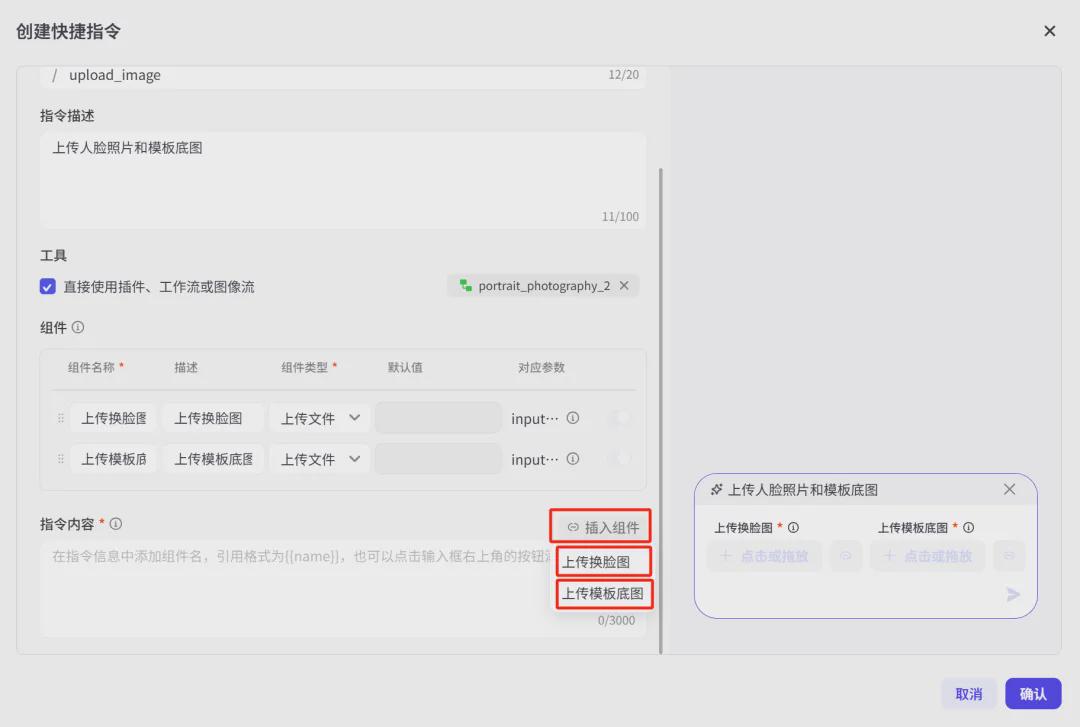Enable the toggle on the 上传模板底图 row
Viewport: 1080px width, 727px height.
[618, 459]
